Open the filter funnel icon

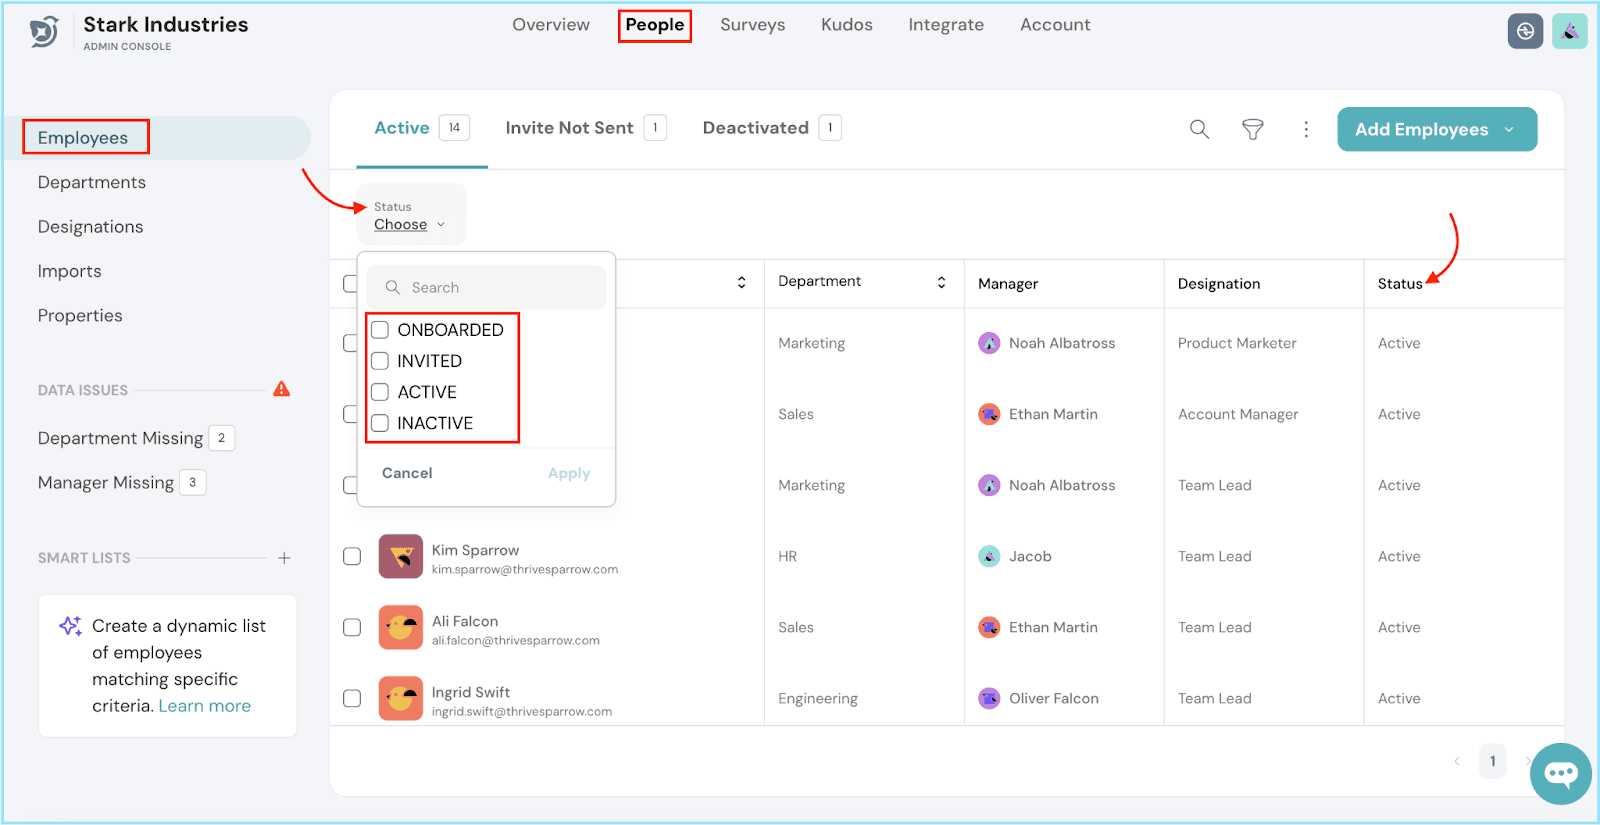[x=1253, y=129]
